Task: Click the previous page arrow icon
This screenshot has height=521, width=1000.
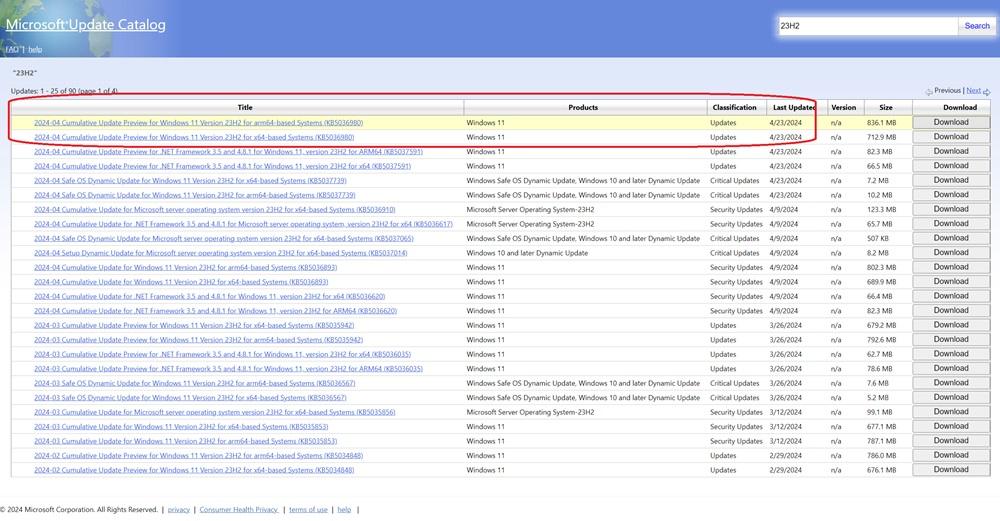Action: tap(929, 91)
